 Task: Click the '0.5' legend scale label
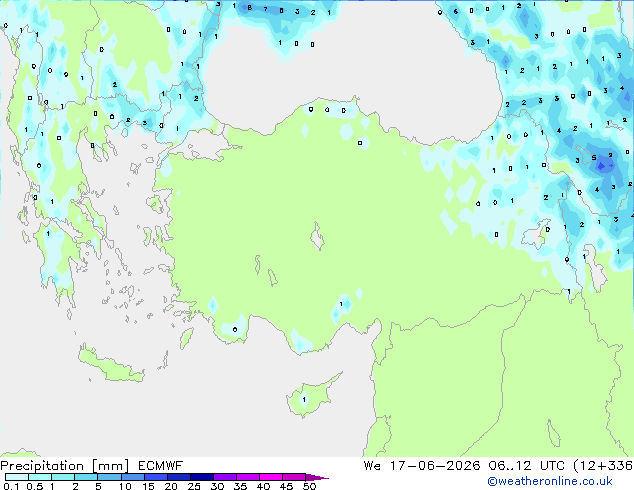[35, 486]
